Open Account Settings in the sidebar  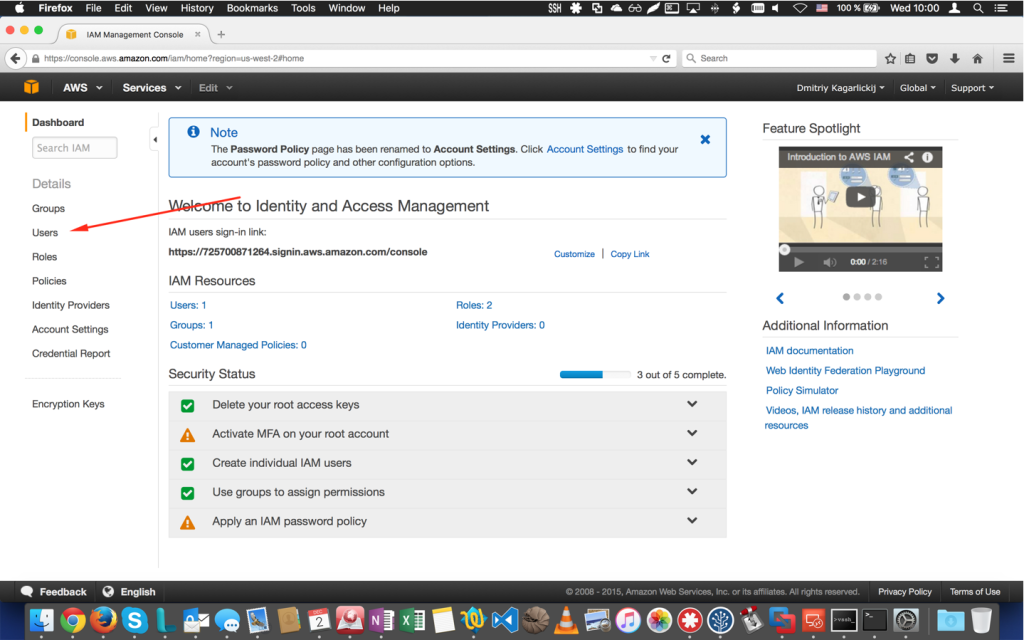(x=70, y=329)
